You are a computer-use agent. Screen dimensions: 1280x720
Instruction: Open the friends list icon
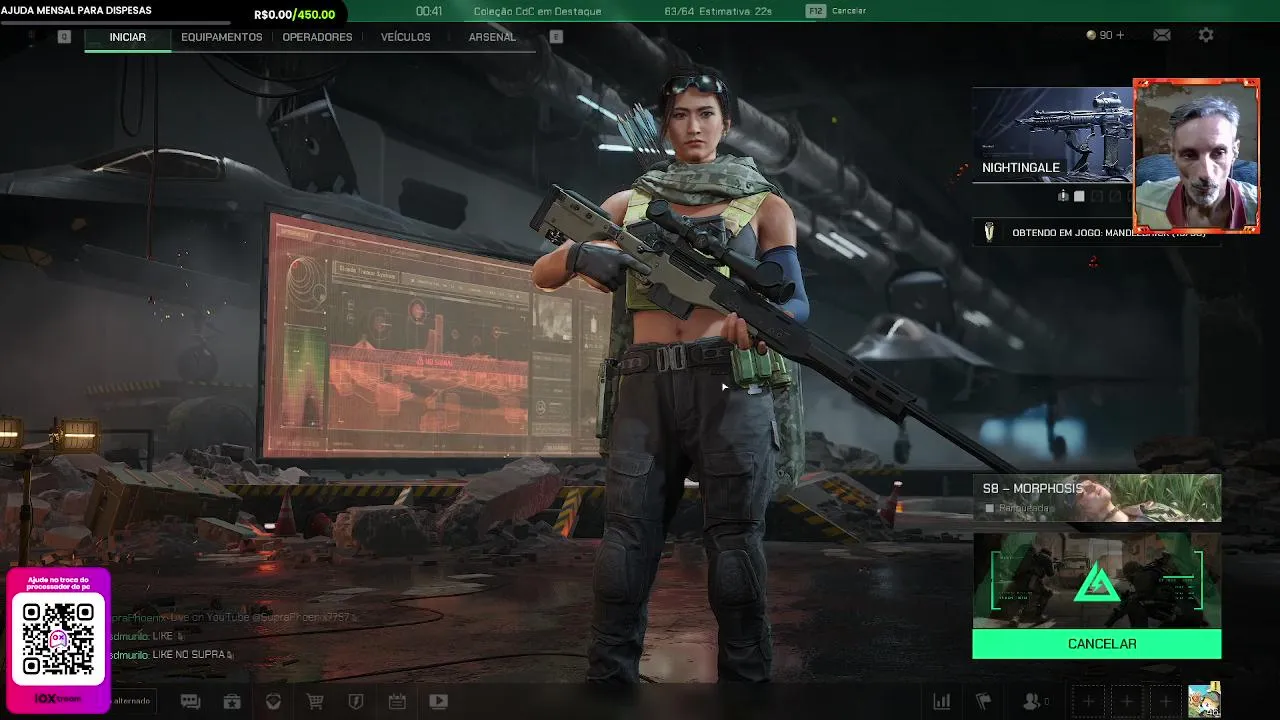(x=1035, y=702)
